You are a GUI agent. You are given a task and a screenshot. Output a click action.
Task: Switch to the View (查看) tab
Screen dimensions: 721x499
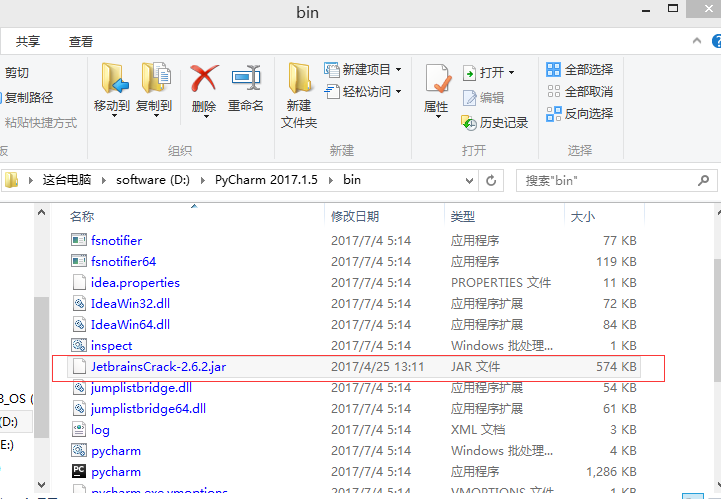coord(81,41)
